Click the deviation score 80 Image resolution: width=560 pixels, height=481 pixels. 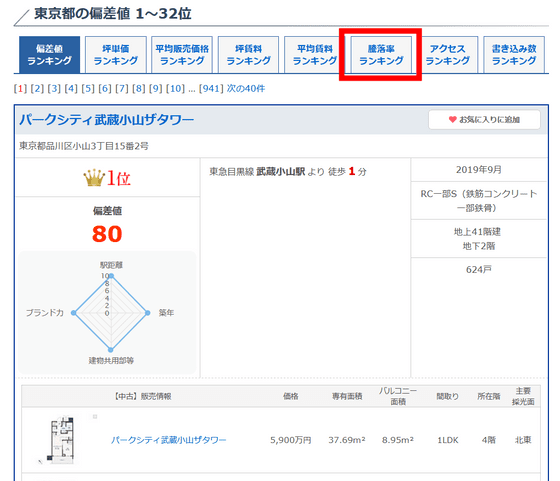point(107,234)
